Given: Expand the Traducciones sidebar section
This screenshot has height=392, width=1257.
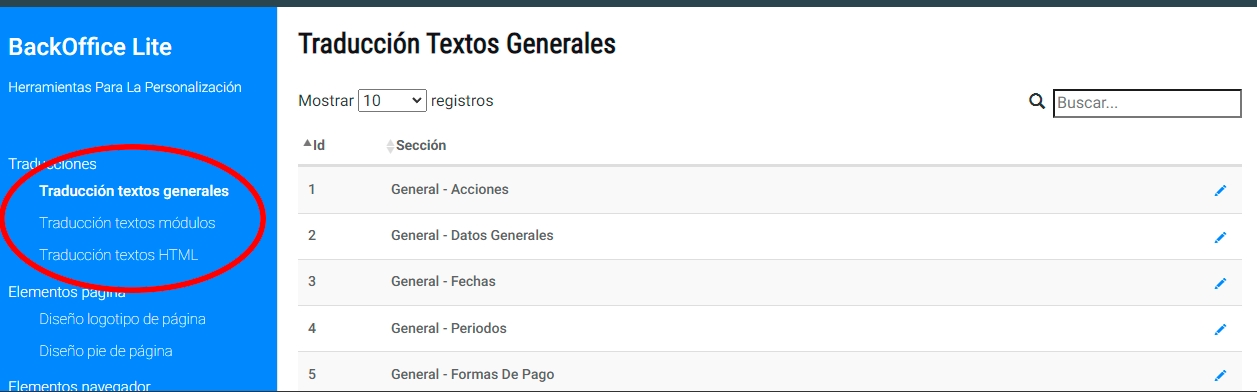Looking at the screenshot, I should [x=52, y=163].
